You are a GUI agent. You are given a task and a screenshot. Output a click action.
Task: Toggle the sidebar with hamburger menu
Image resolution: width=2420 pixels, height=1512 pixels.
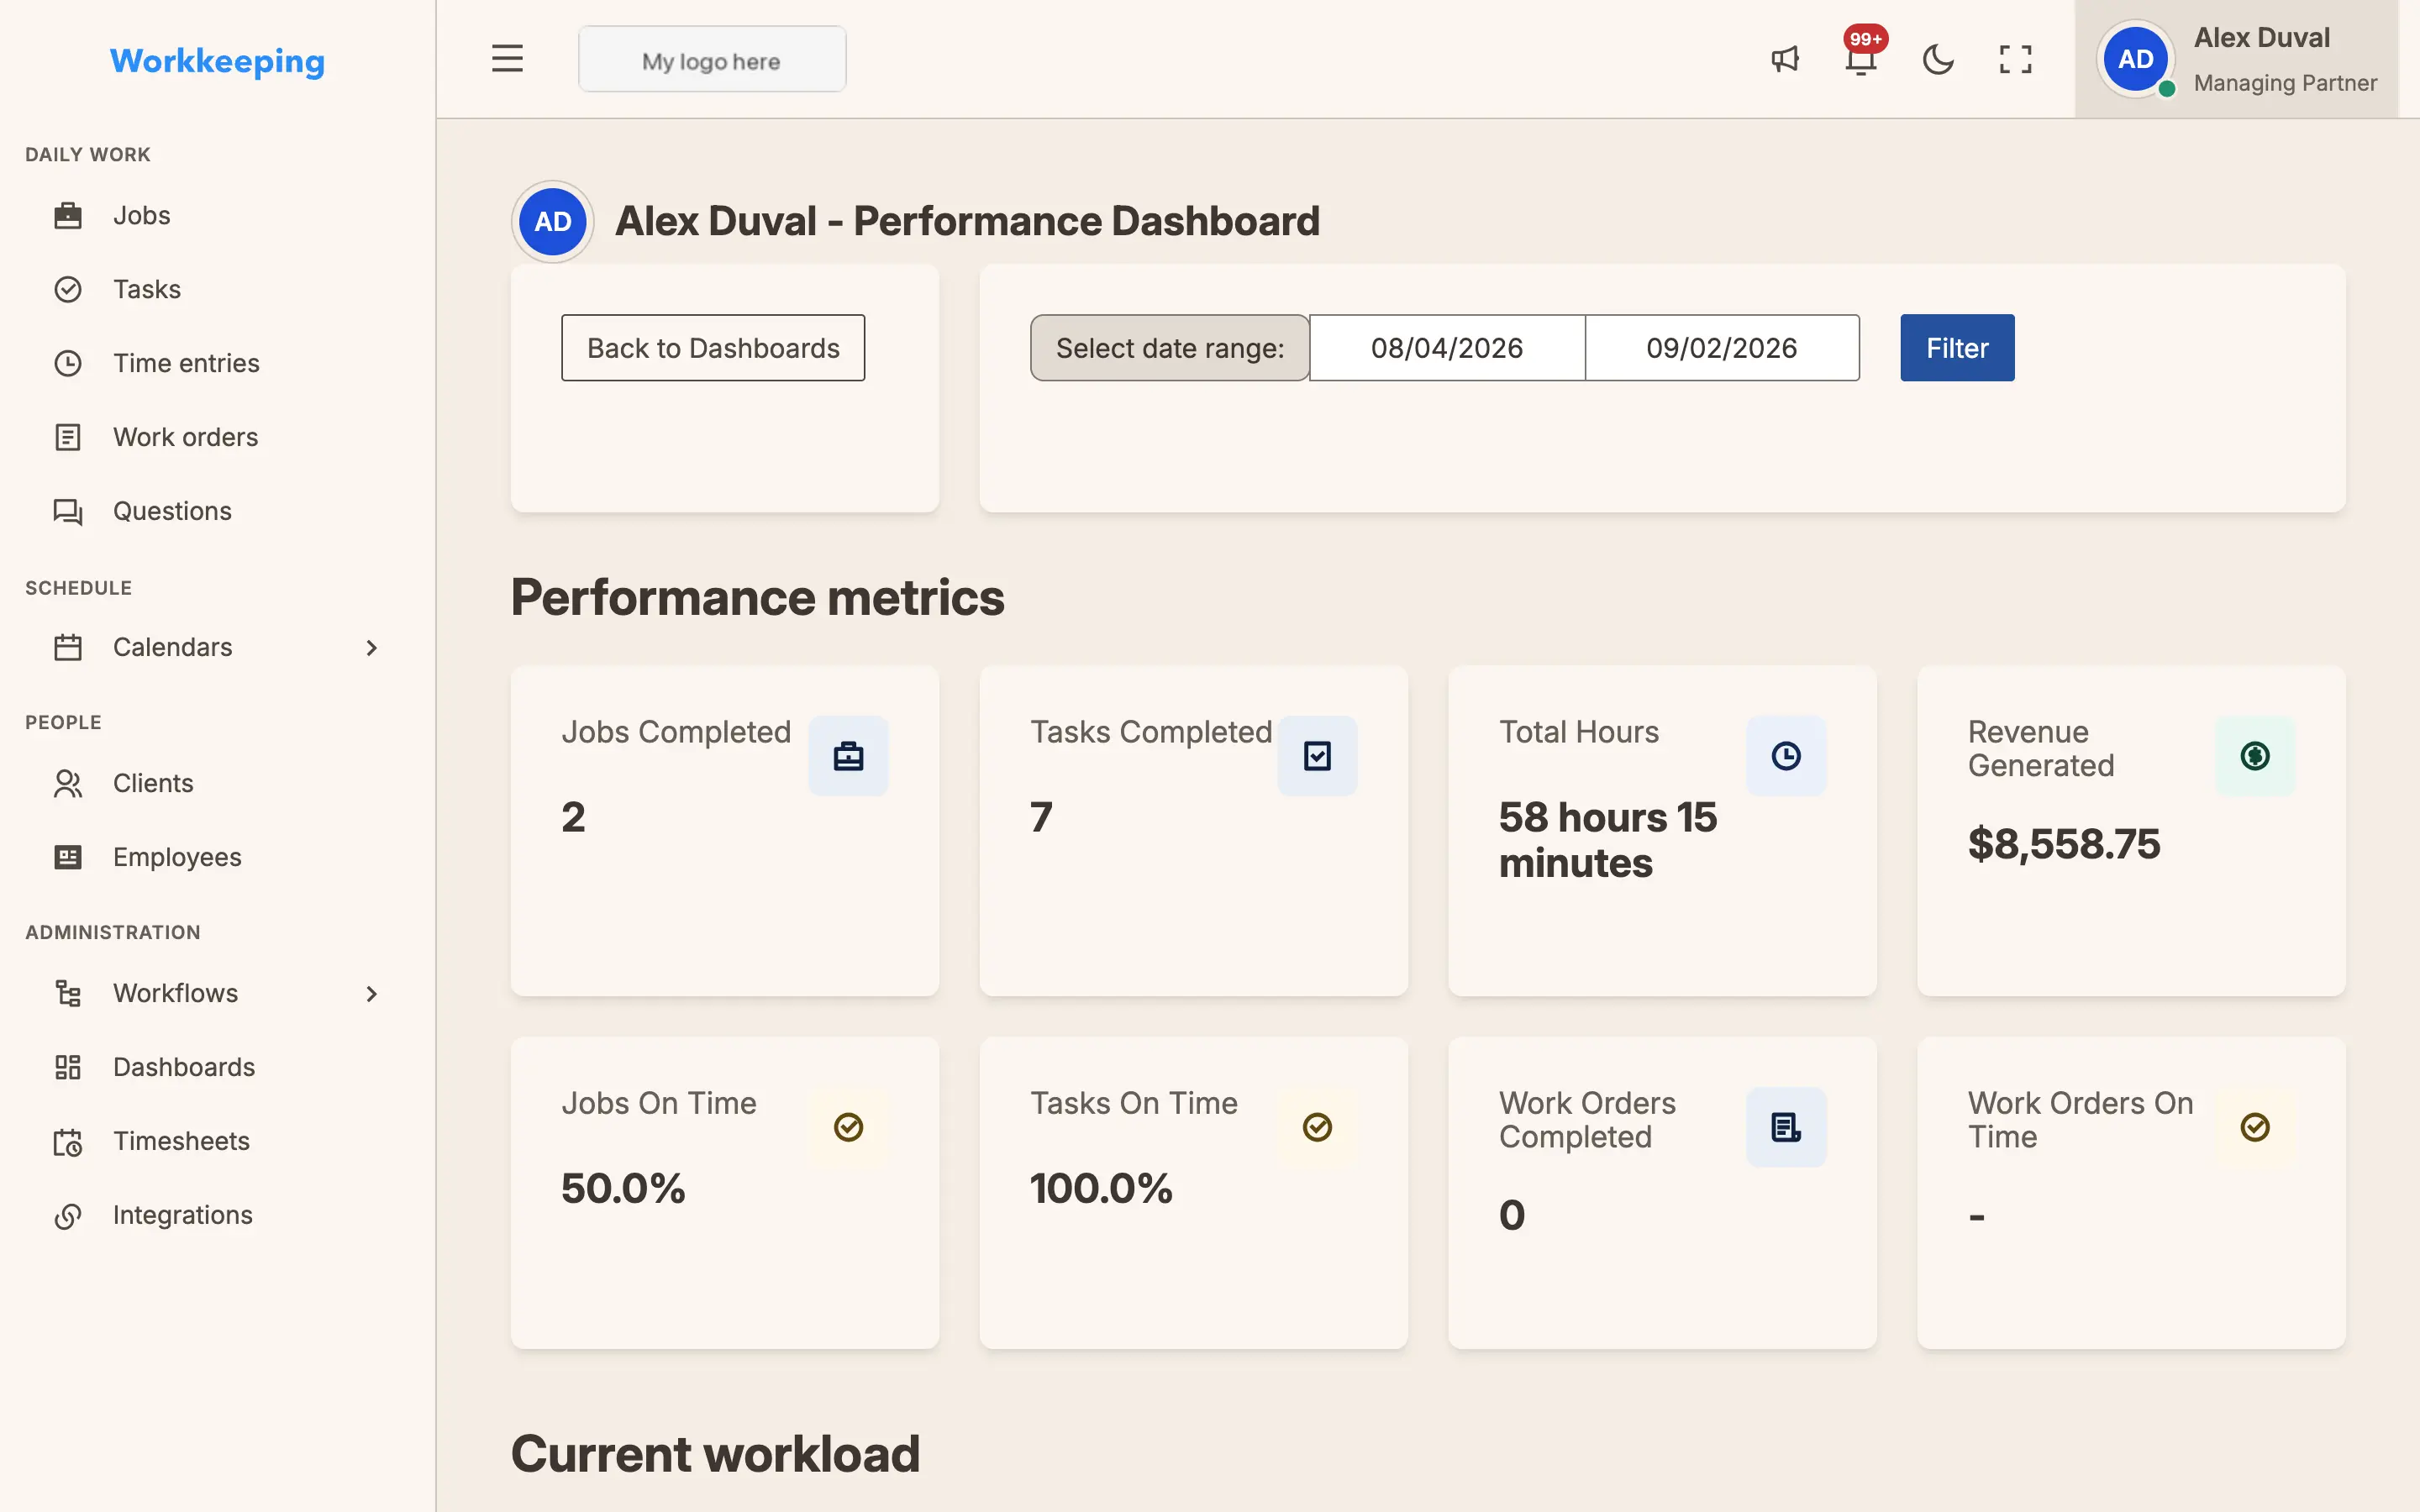(507, 59)
